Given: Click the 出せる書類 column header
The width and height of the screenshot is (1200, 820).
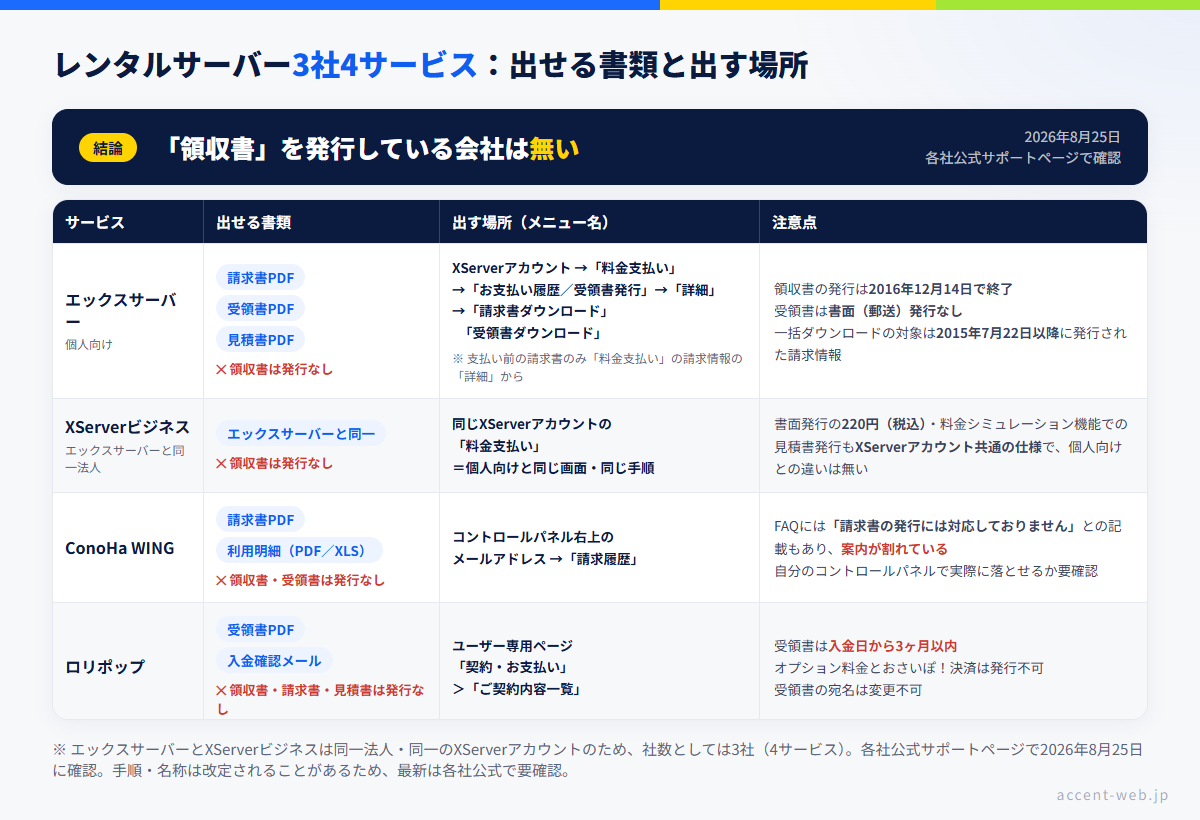Looking at the screenshot, I should pyautogui.click(x=254, y=222).
